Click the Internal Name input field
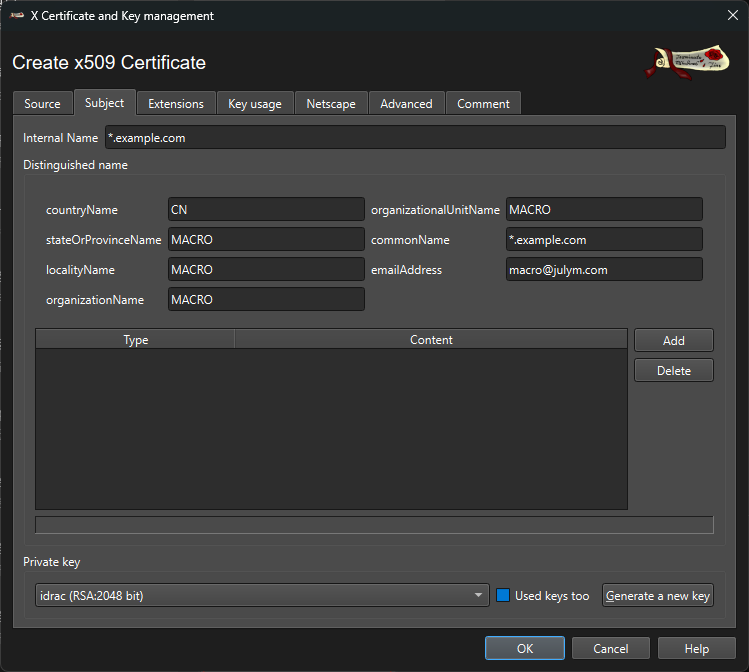 415,138
